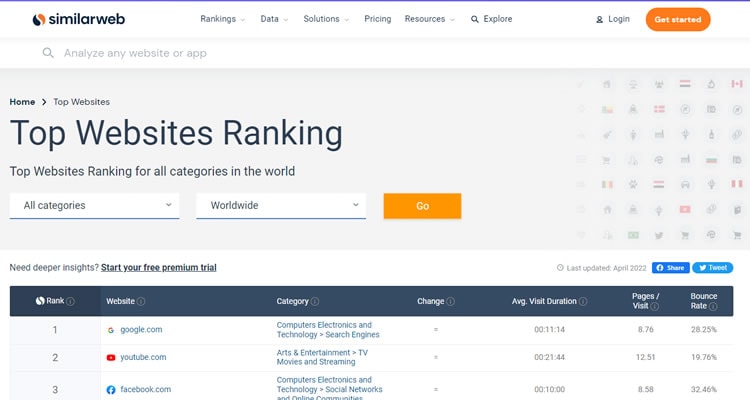Click the Rank column header
Screen dimensions: 750x400
click(55, 301)
